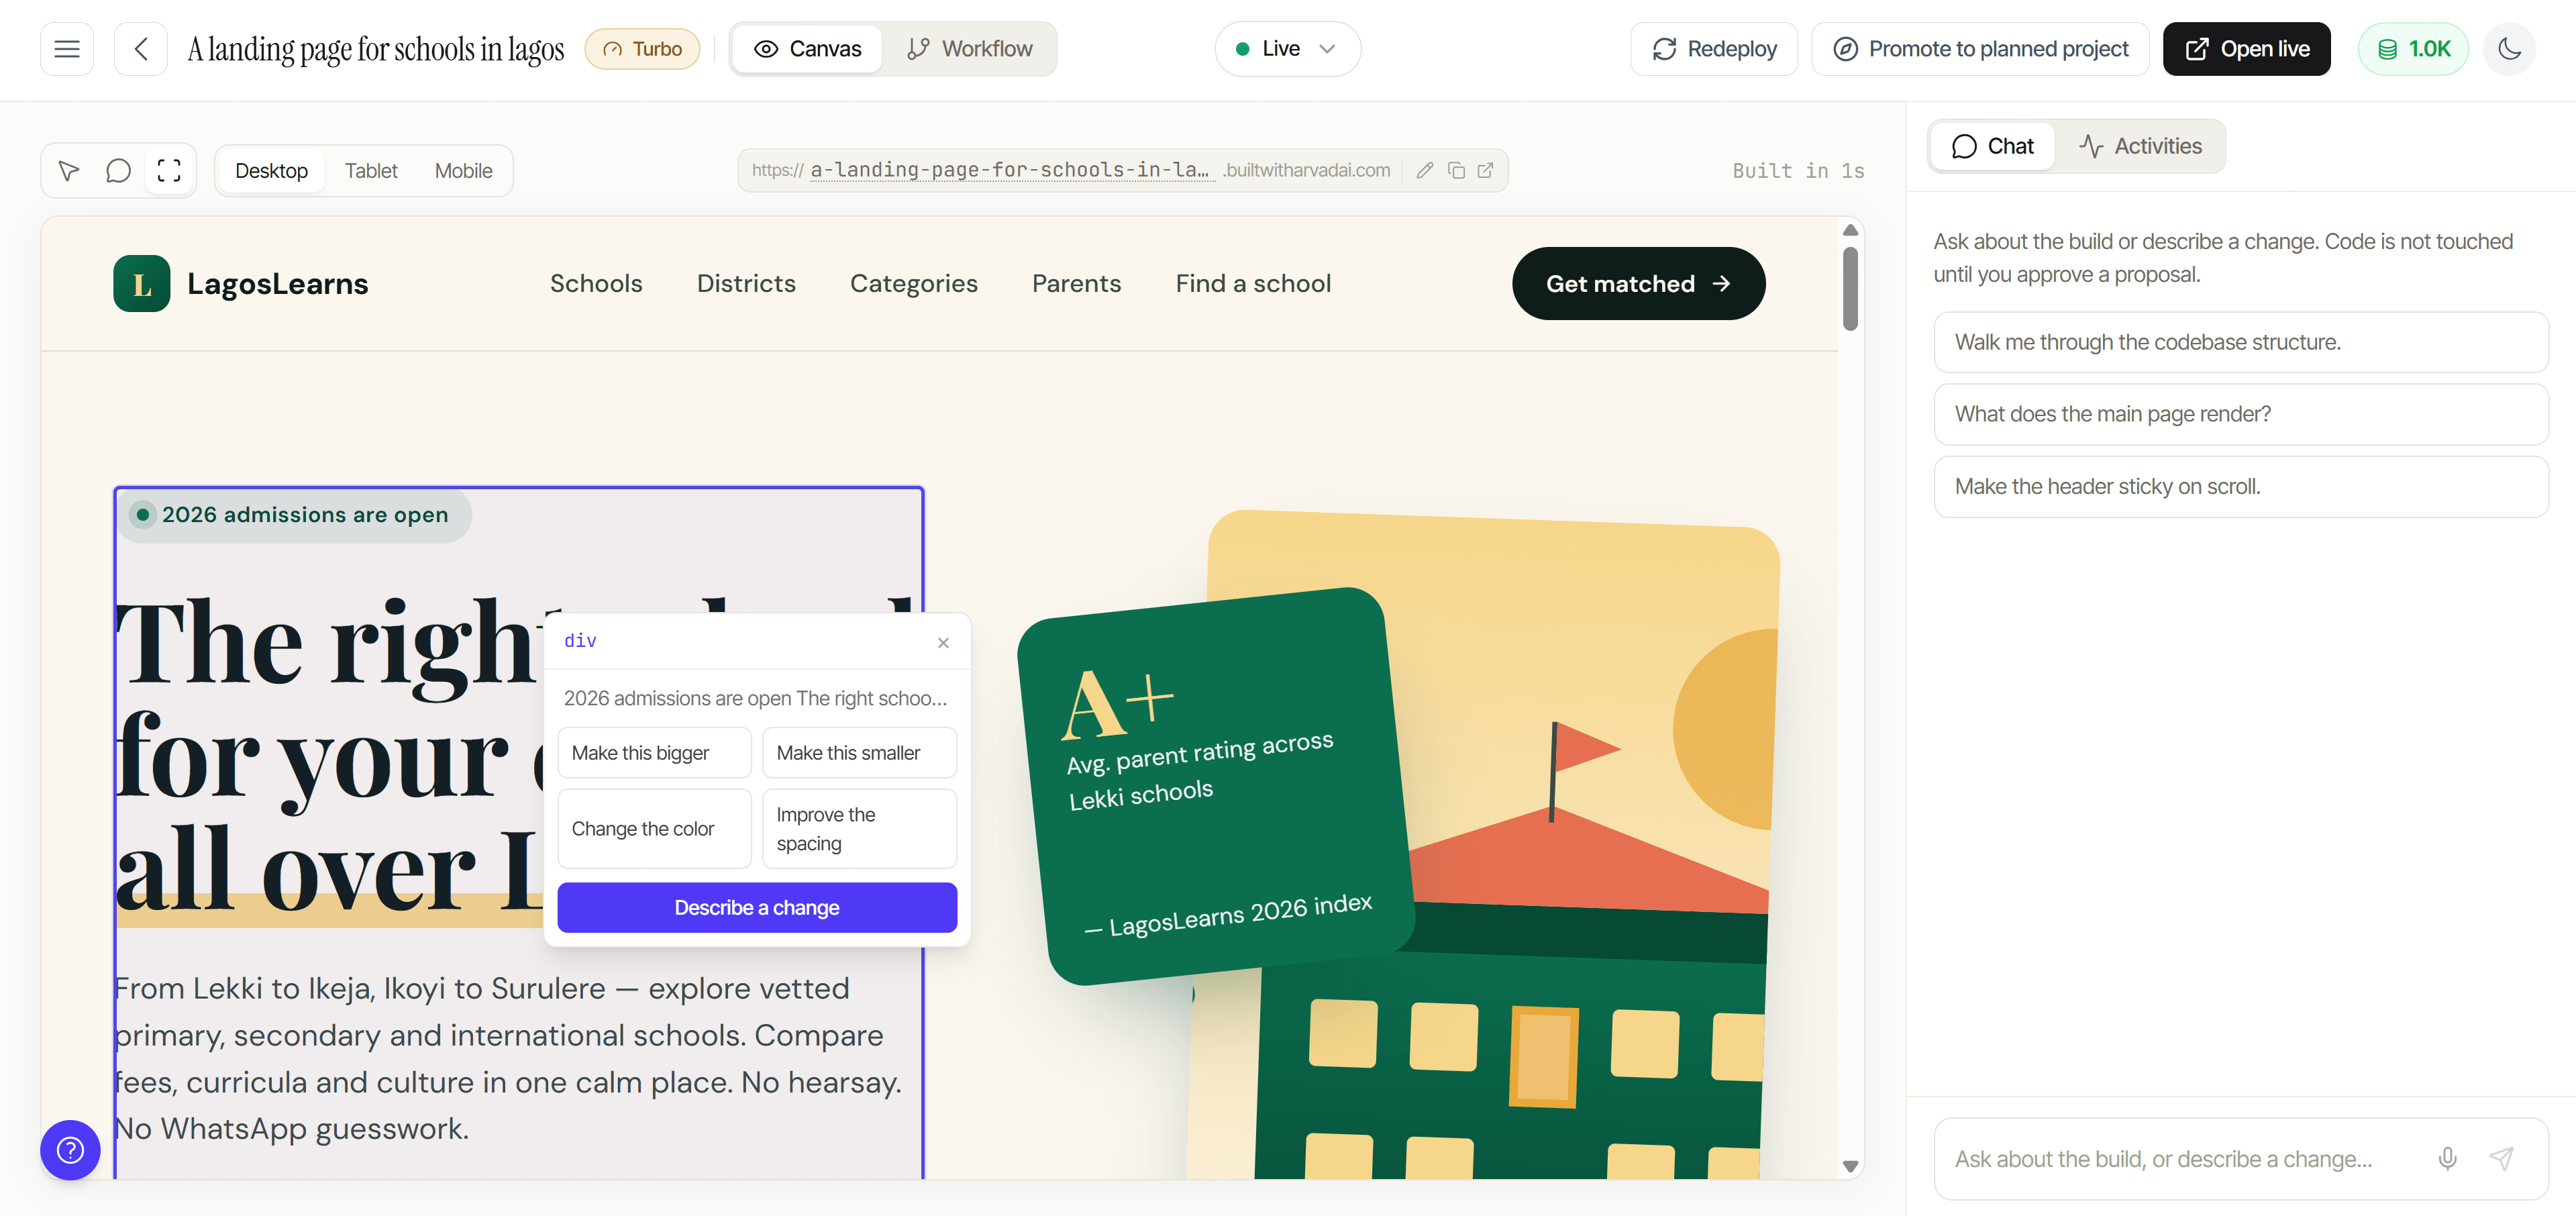2576x1216 pixels.
Task: Select the comment bubble tool
Action: click(118, 171)
